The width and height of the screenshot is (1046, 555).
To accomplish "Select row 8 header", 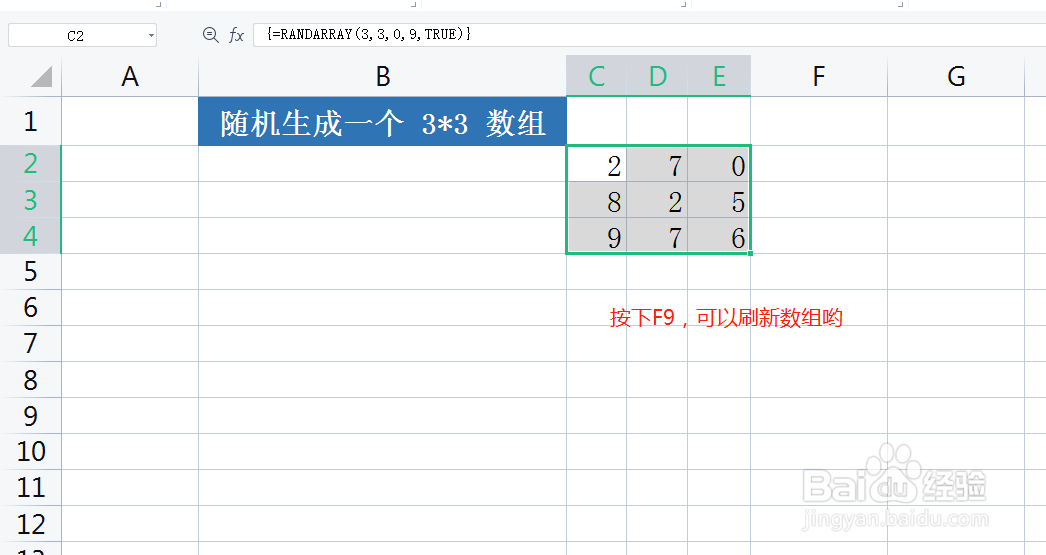I will pos(31,380).
